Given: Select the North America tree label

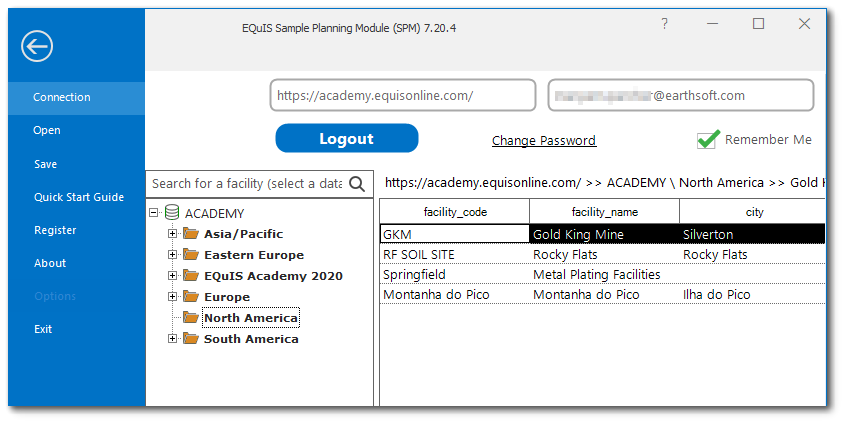Looking at the screenshot, I should point(251,318).
